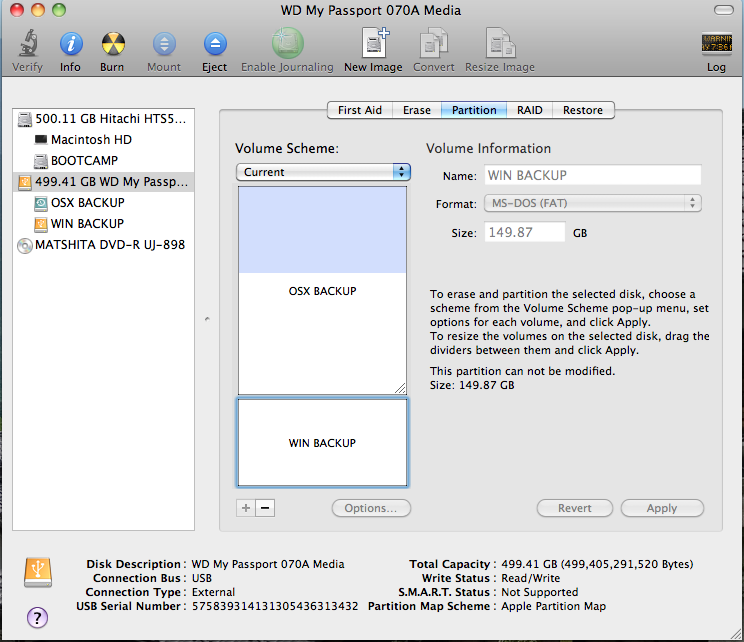The image size is (744, 642).
Task: Click the sidebar splitter handle dot
Action: pyautogui.click(x=207, y=319)
